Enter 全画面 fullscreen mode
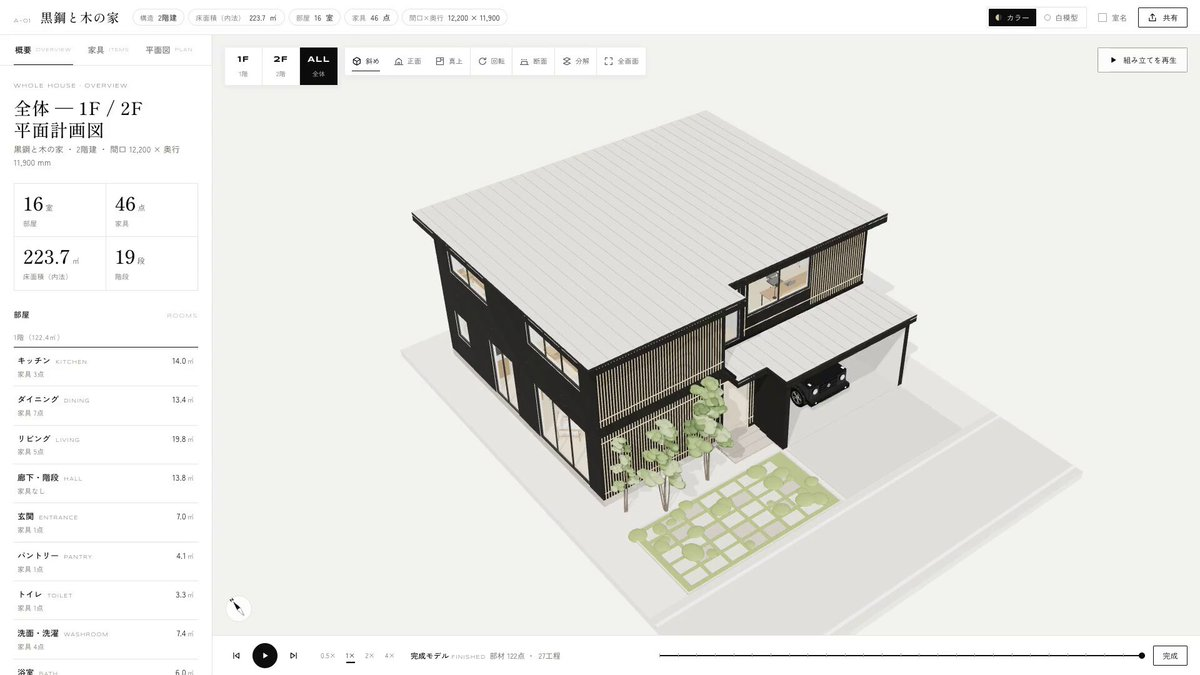The height and width of the screenshot is (675, 1200). pos(622,61)
